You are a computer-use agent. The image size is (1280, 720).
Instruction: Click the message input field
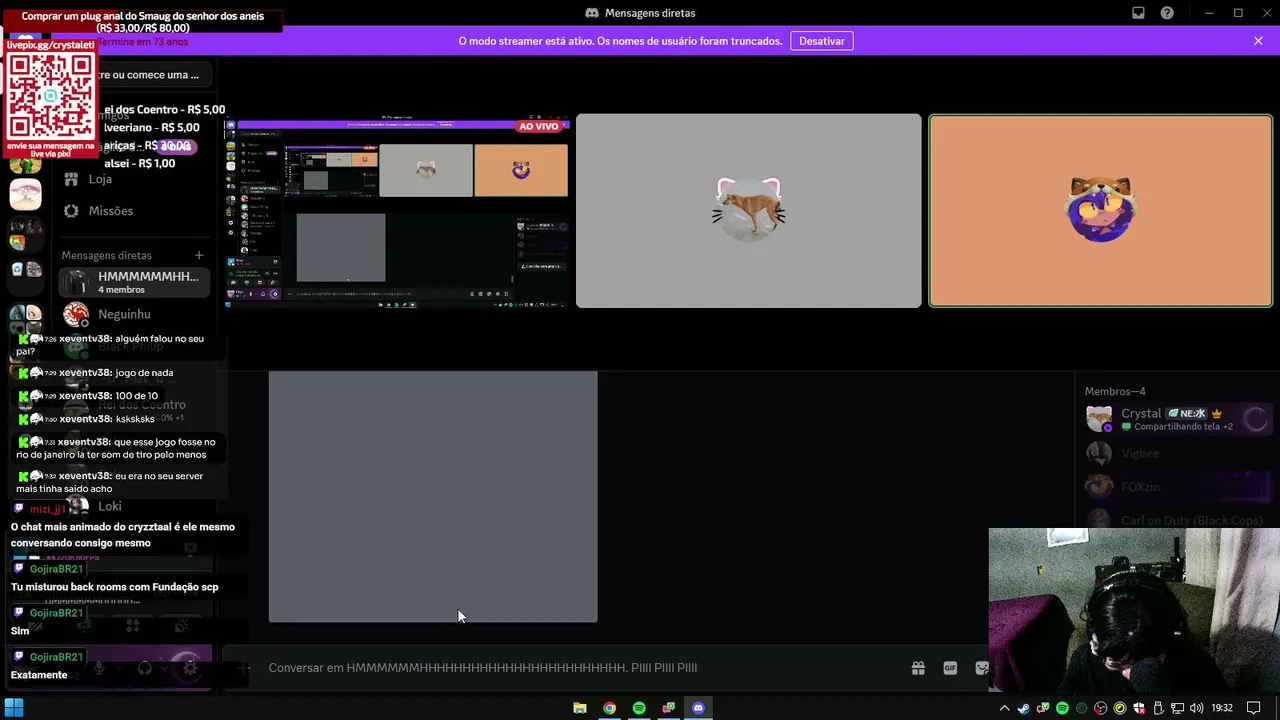580,668
